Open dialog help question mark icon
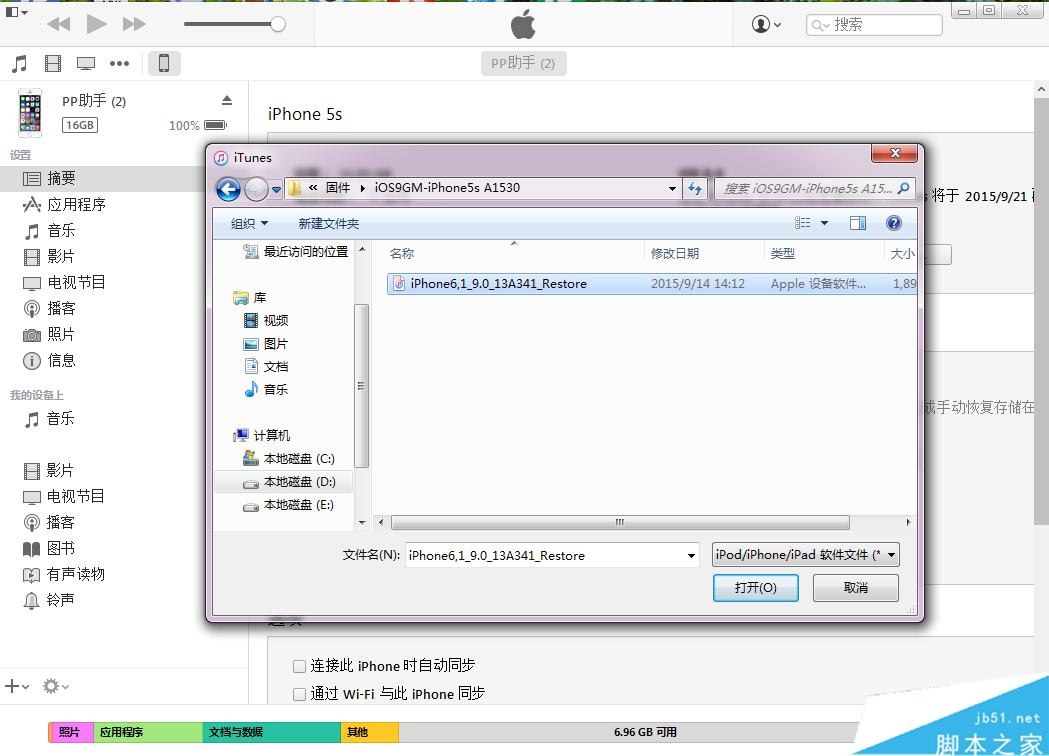Viewport: 1049px width, 756px height. pyautogui.click(x=894, y=223)
